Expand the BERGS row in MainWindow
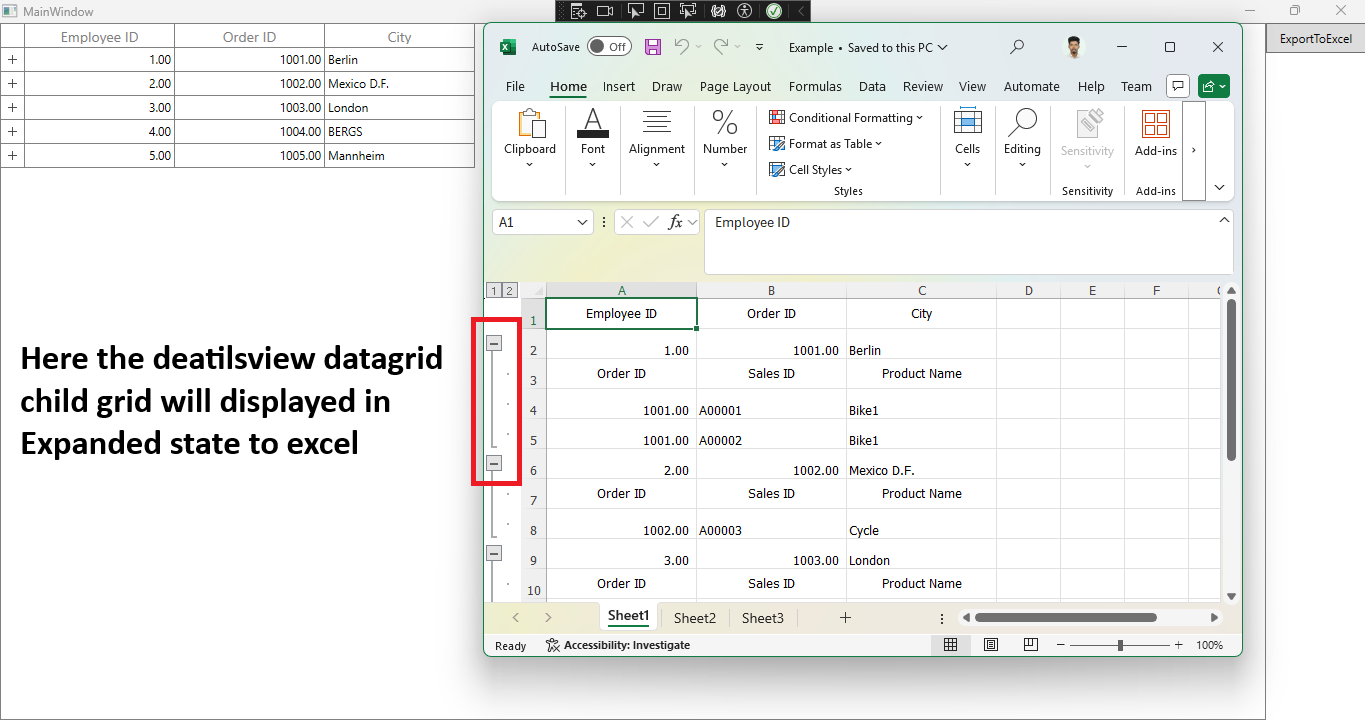This screenshot has height=720, width=1365. (x=12, y=132)
